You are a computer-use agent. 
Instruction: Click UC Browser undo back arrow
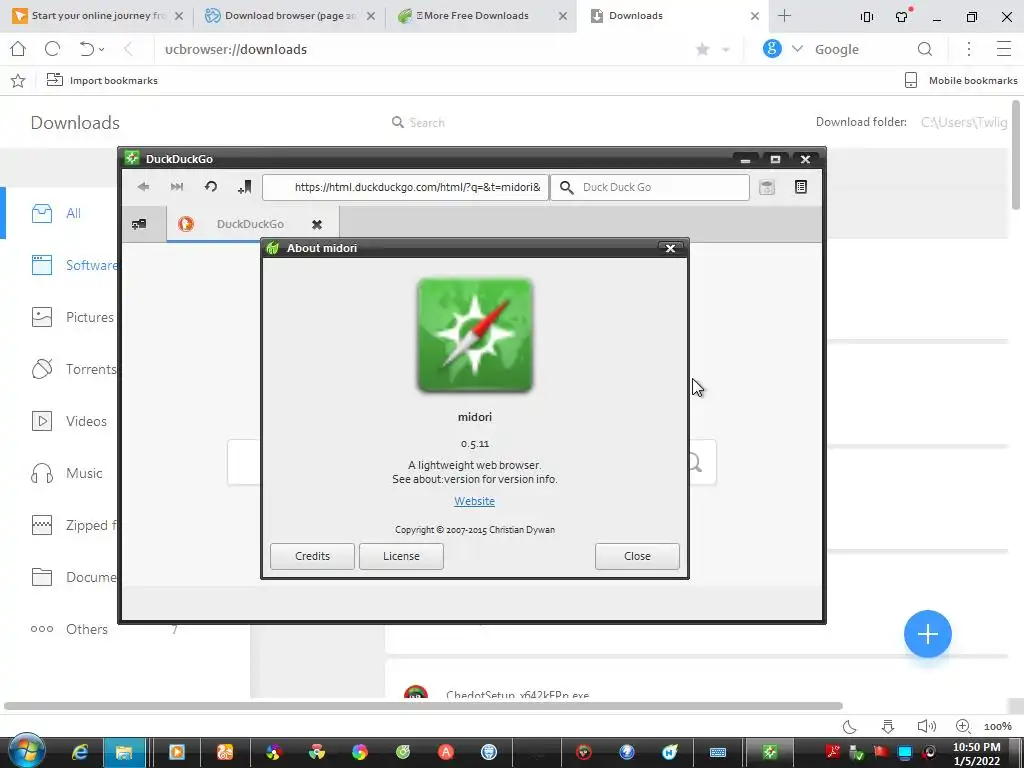pos(87,49)
